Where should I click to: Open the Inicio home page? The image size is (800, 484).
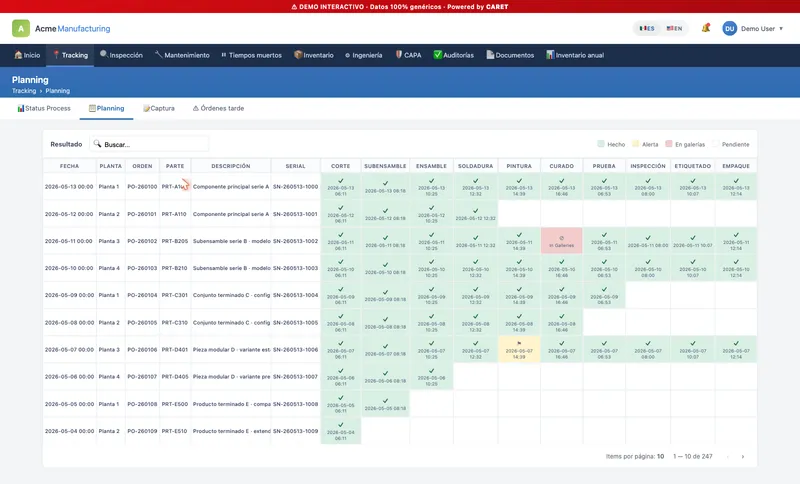tap(28, 55)
